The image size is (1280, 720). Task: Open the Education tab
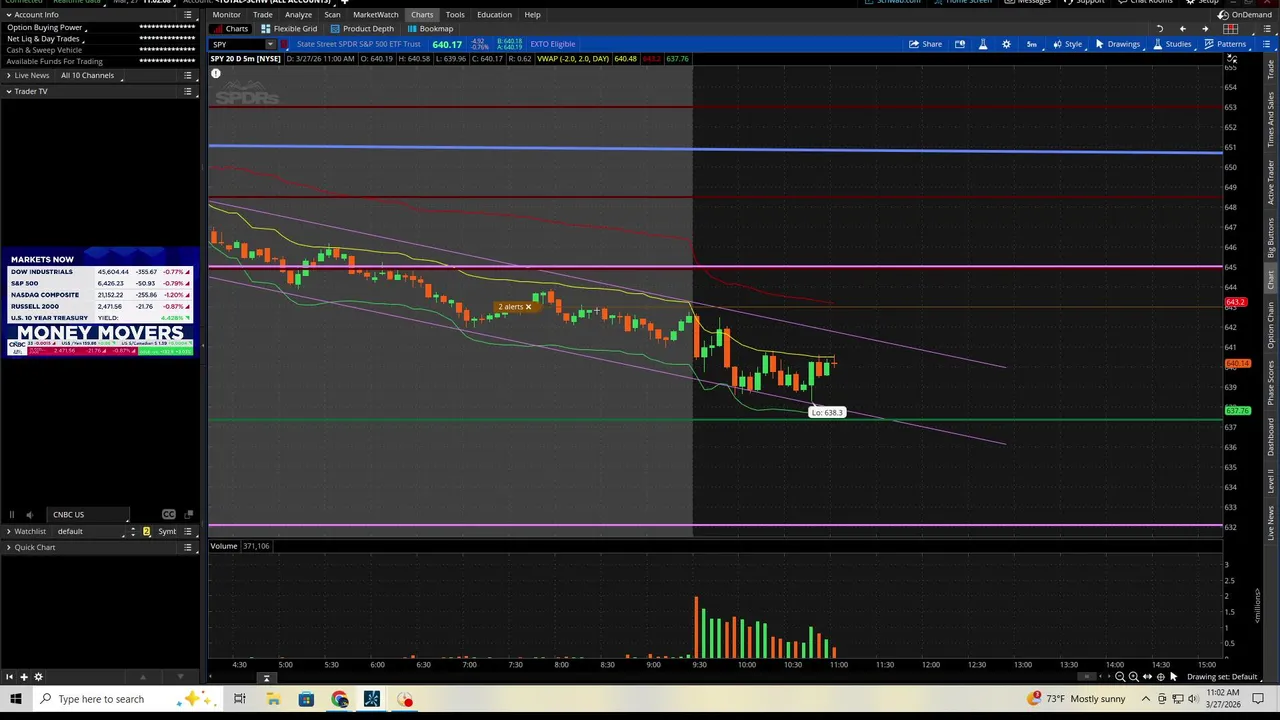(x=494, y=15)
